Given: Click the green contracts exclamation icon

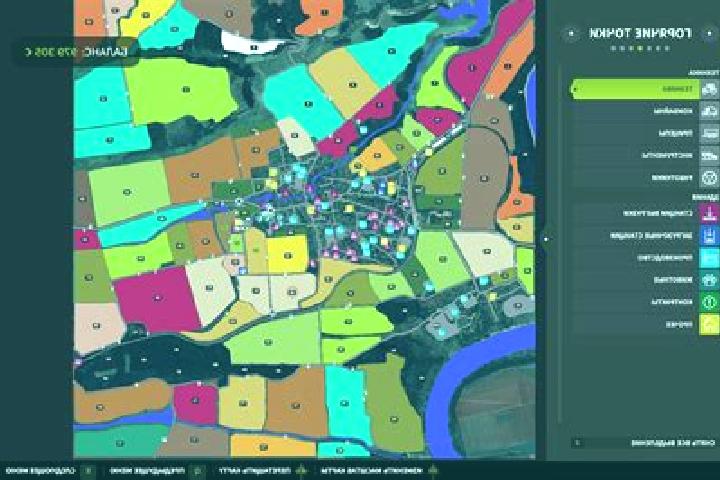Looking at the screenshot, I should click(710, 302).
